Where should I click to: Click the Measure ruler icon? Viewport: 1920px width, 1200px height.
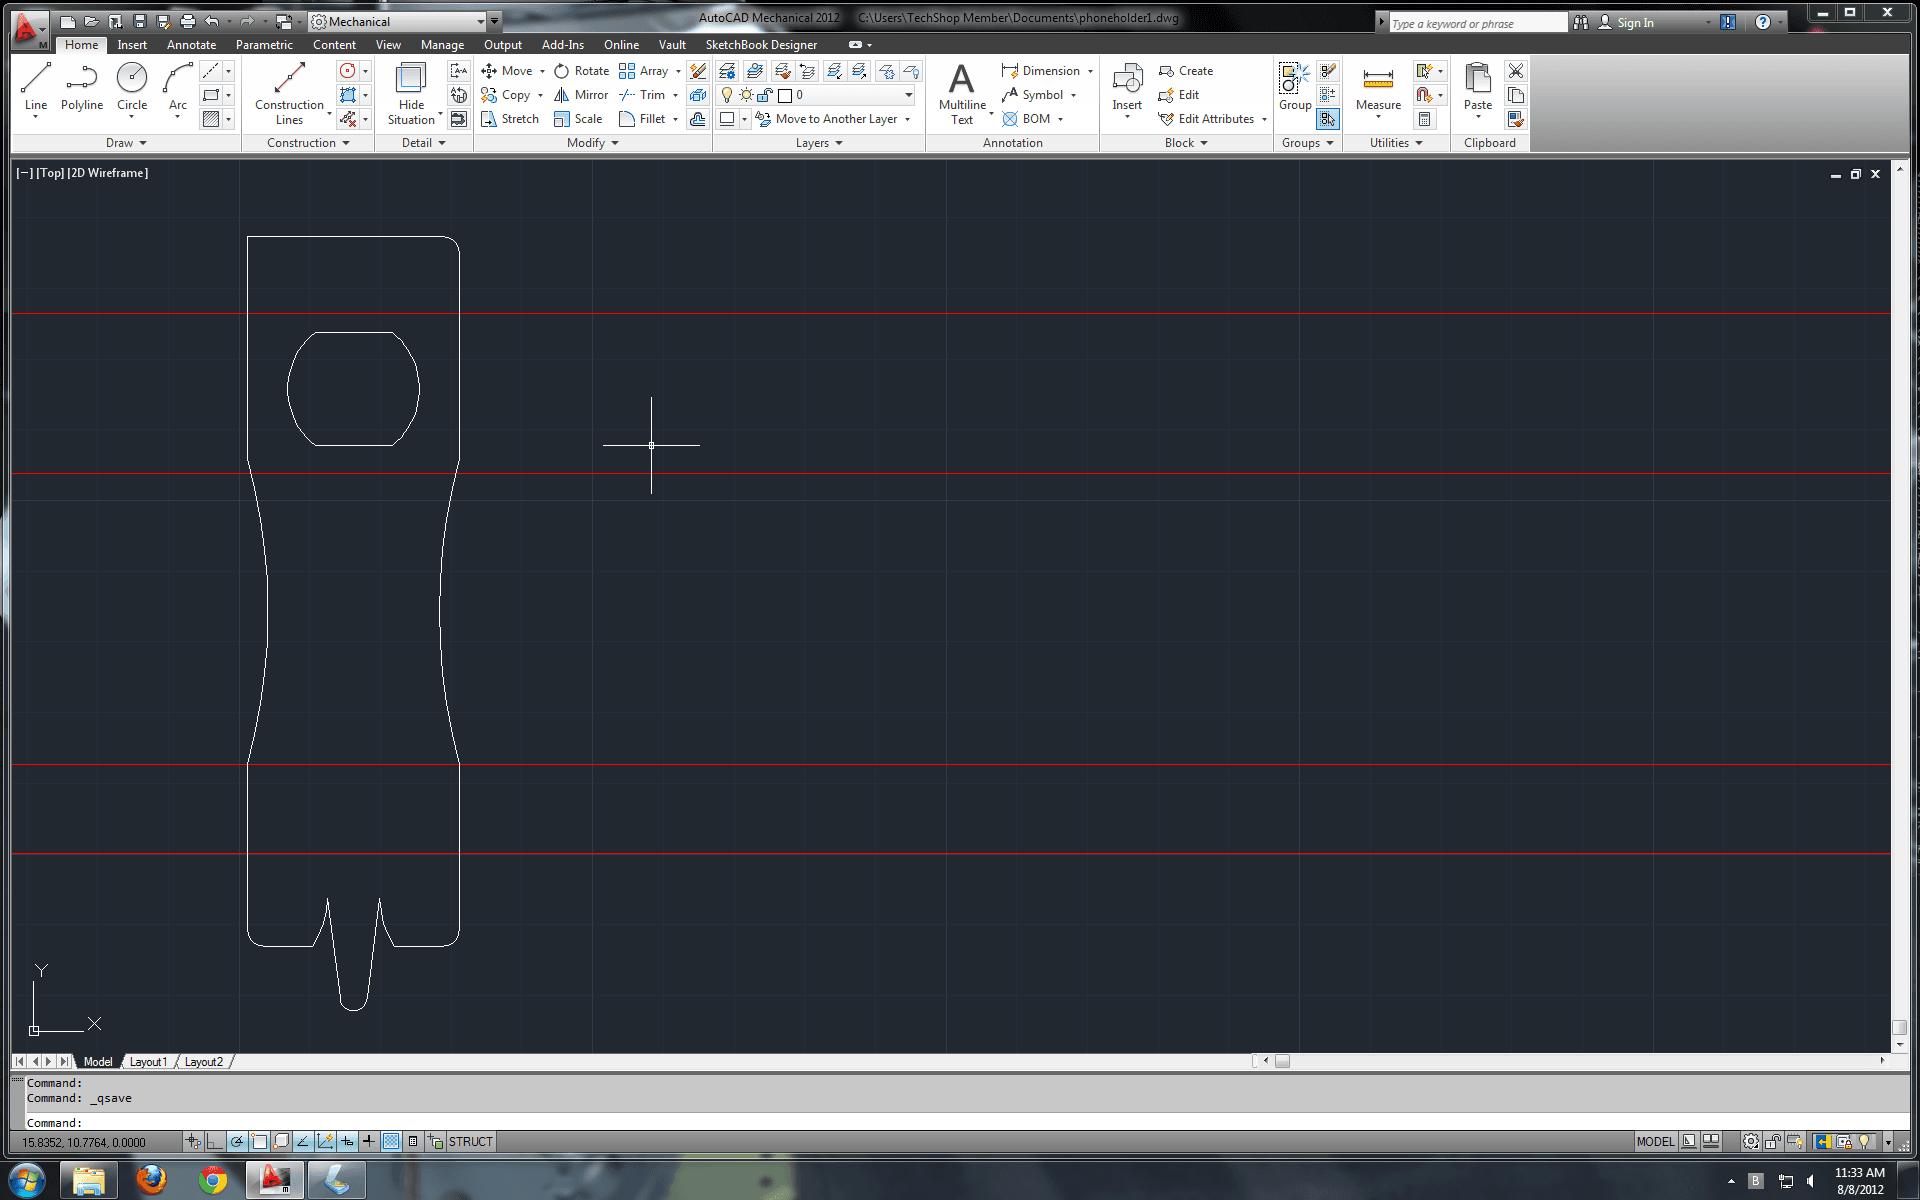coord(1378,80)
